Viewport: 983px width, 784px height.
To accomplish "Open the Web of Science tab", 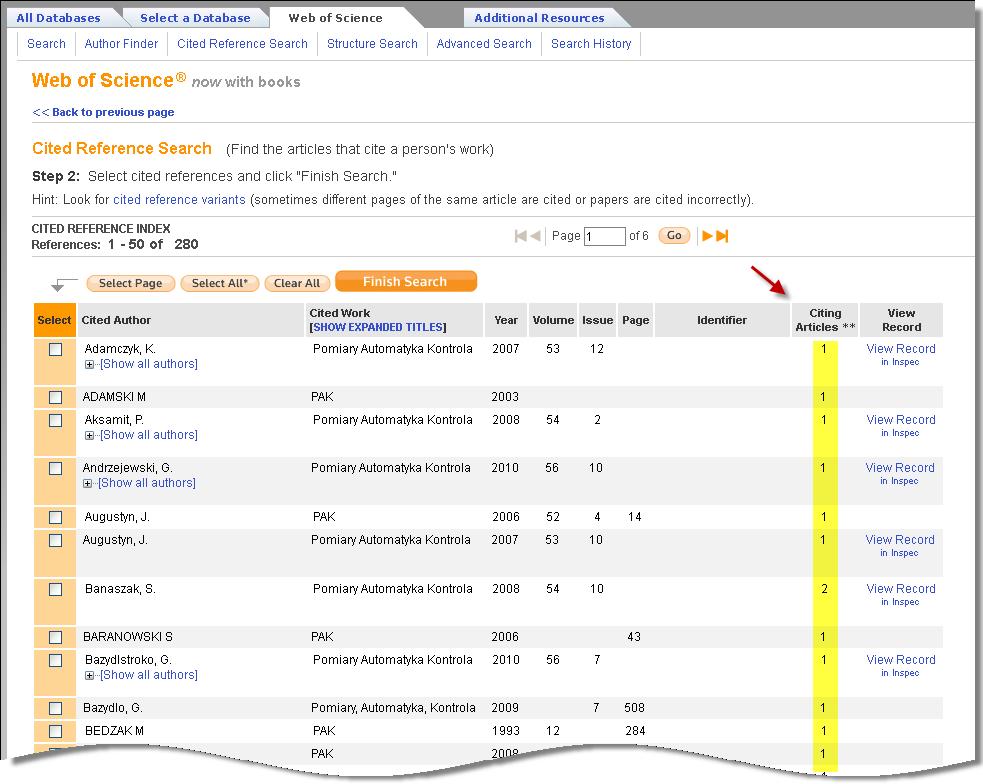I will pyautogui.click(x=335, y=18).
